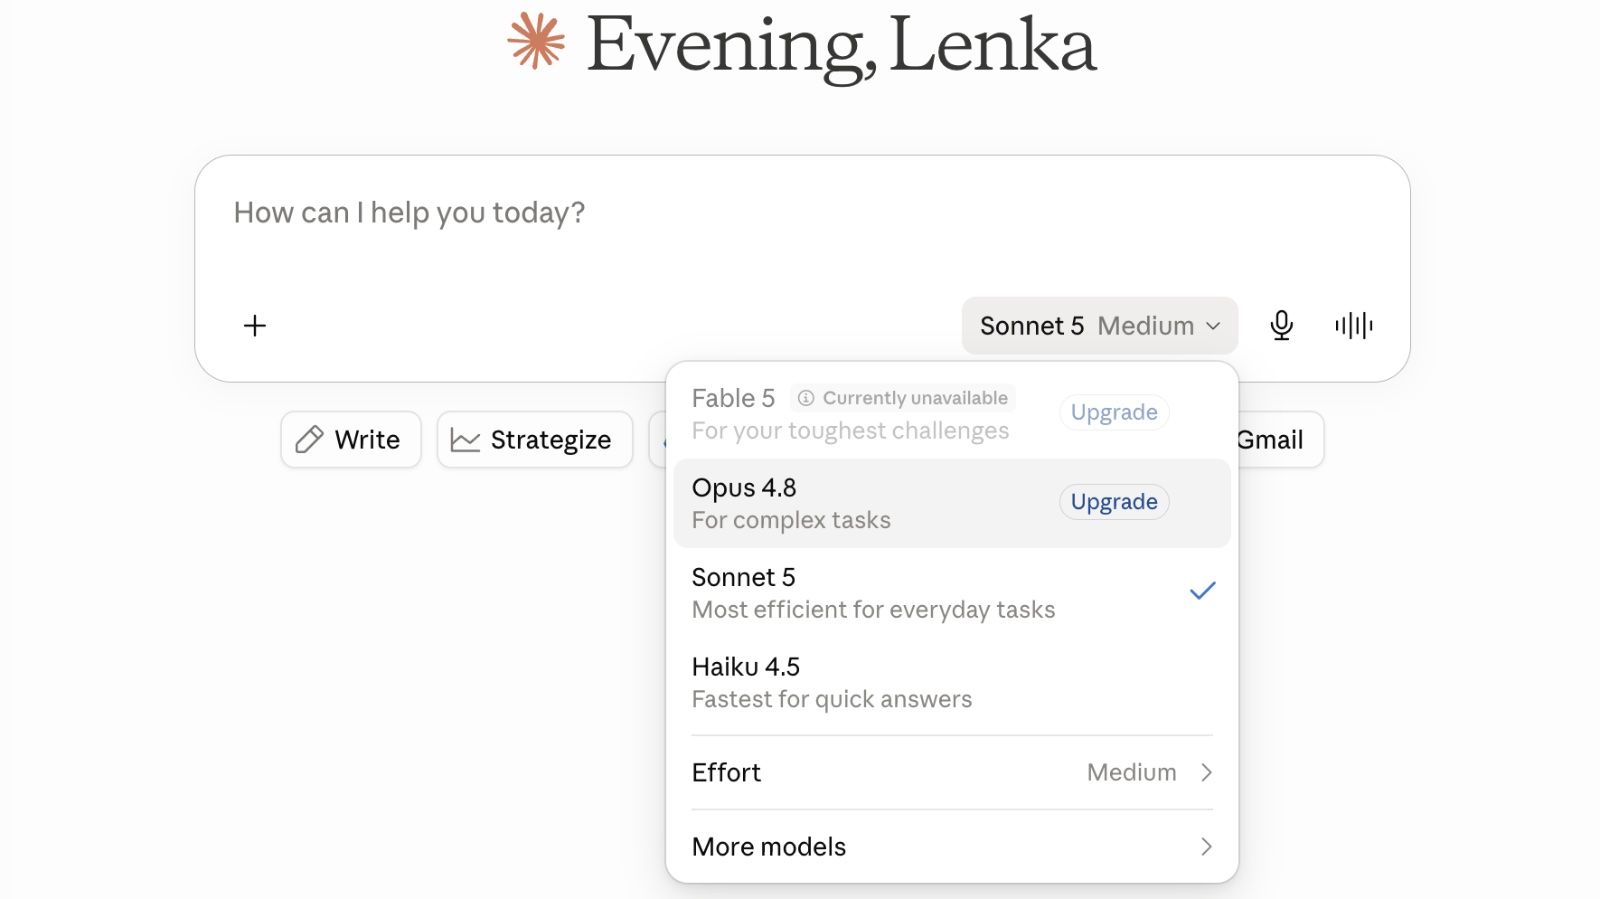The width and height of the screenshot is (1600, 899).
Task: Click the orange starburst logo
Action: coord(536,41)
